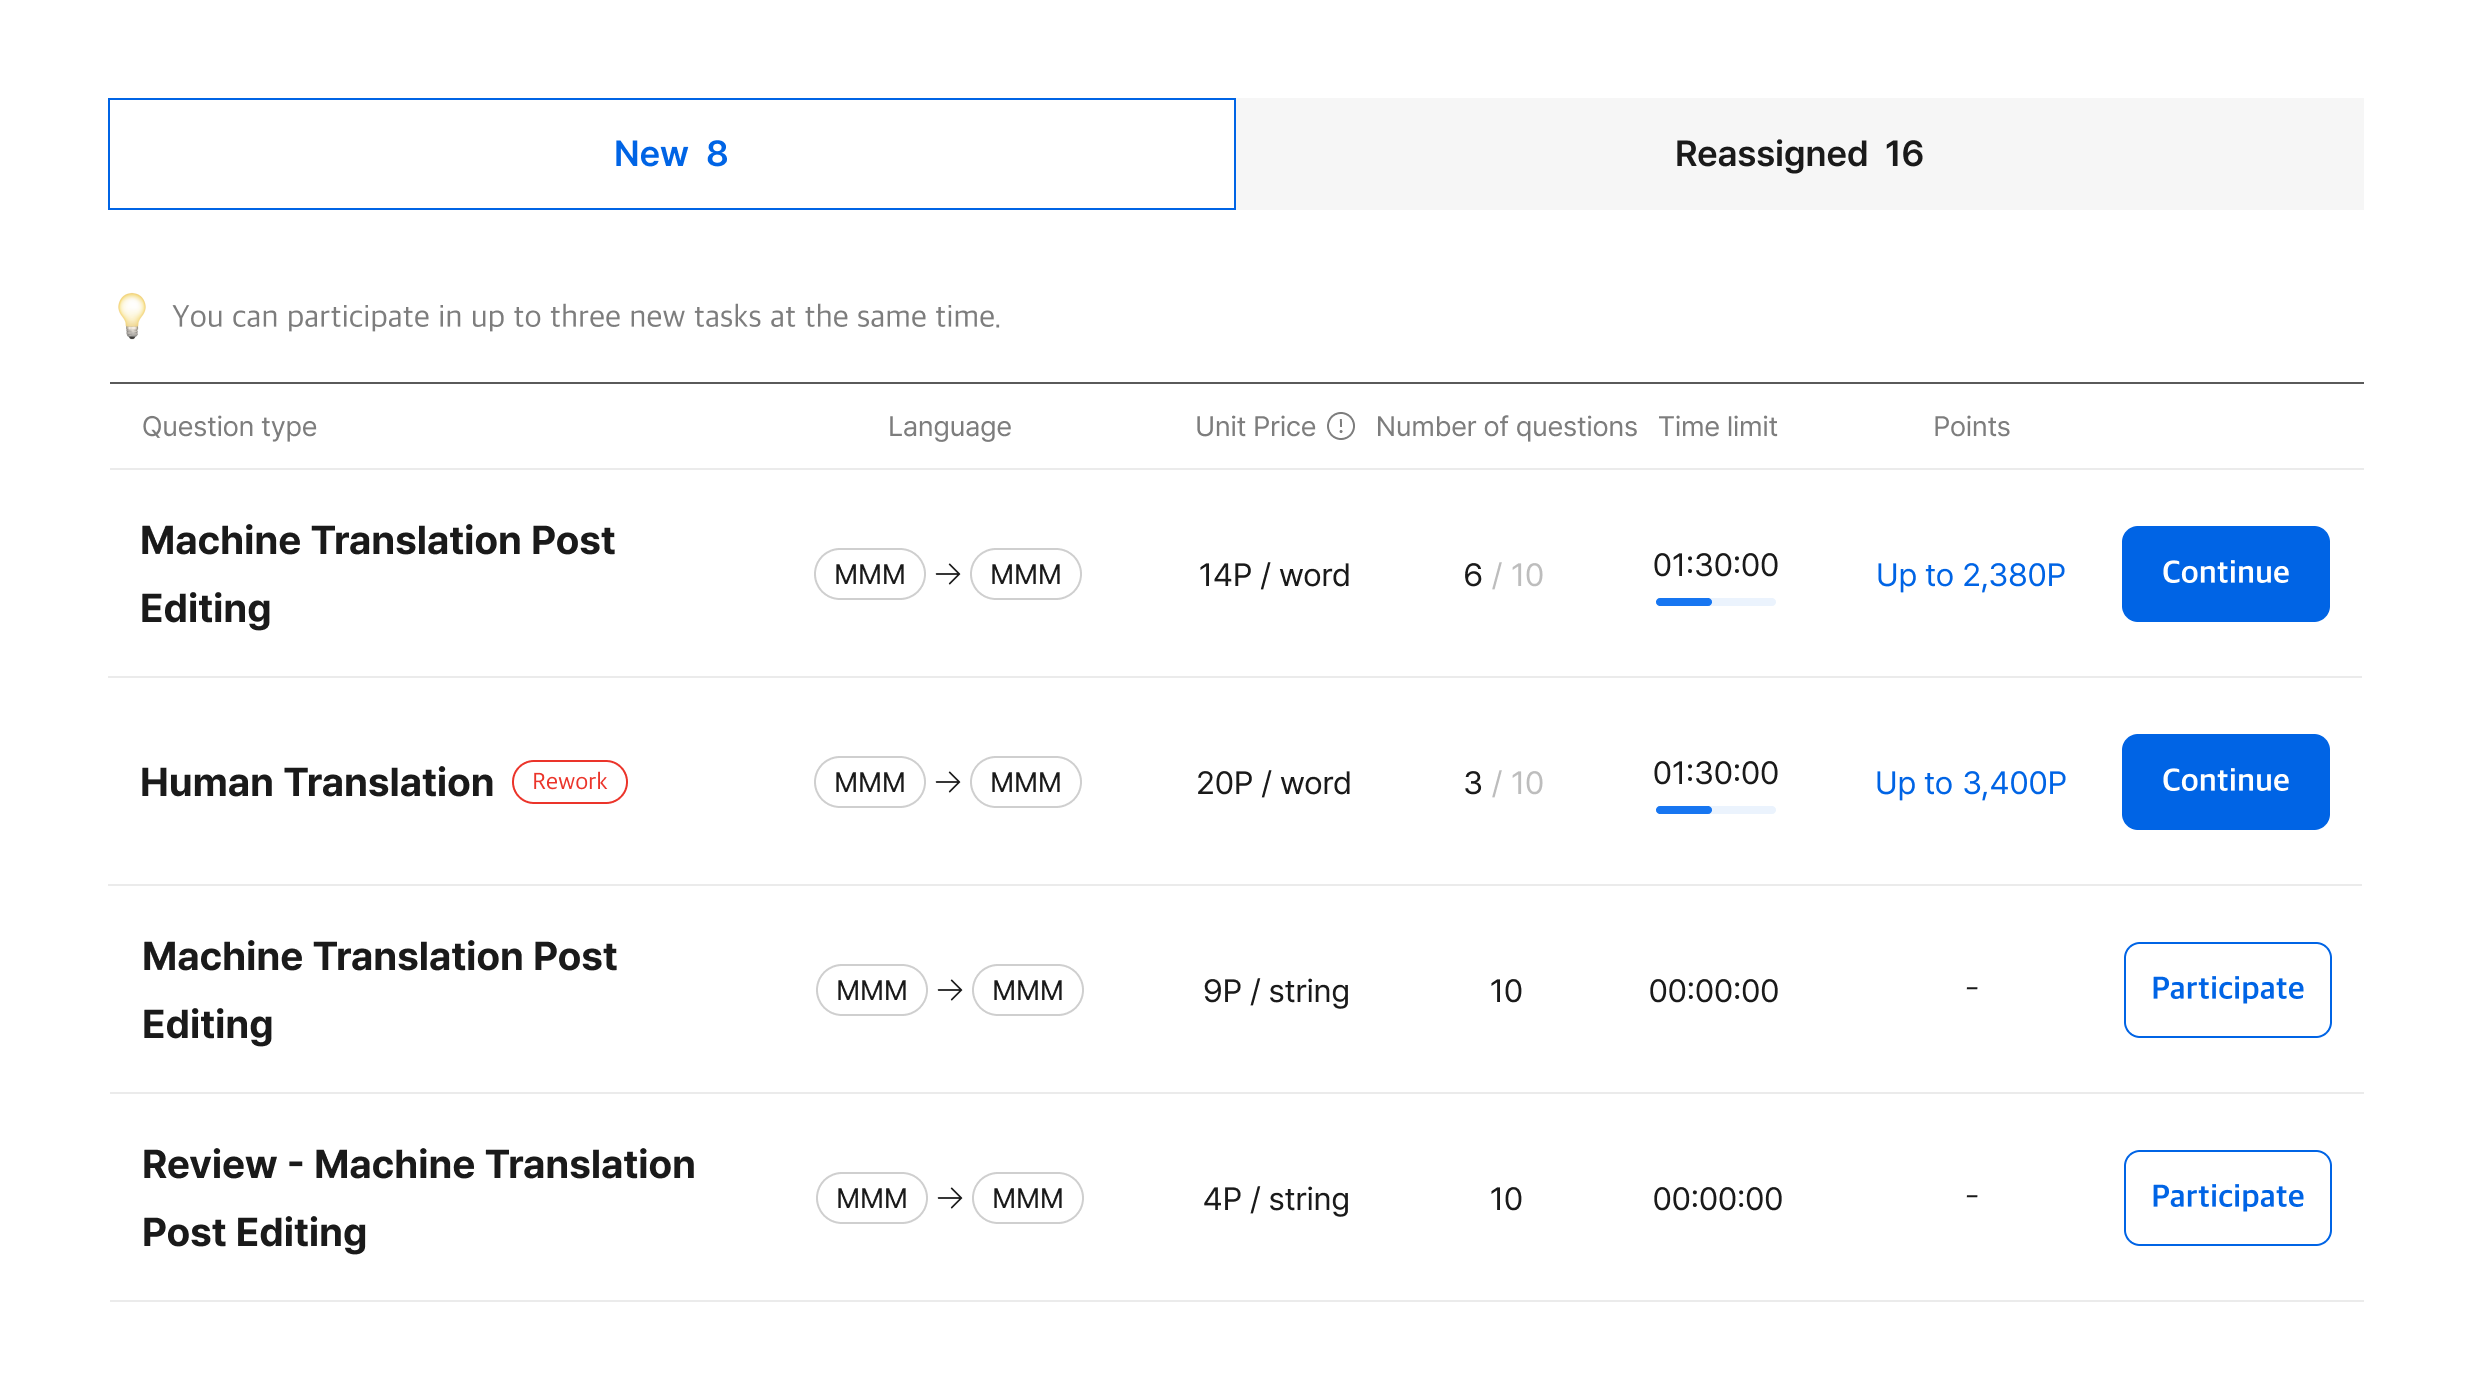Participate in the 4P / string review task
The image size is (2470, 1400).
(2227, 1197)
